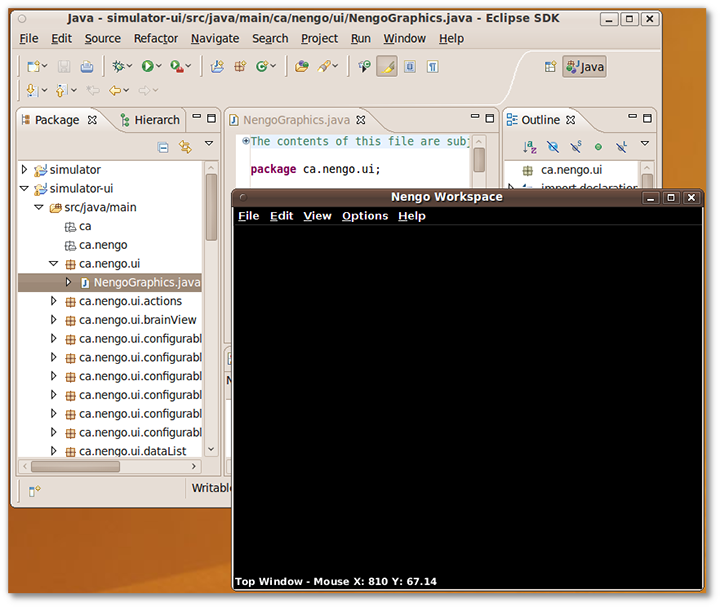Viewport: 720px width, 607px height.
Task: Click the Open Perspective icon
Action: [x=550, y=67]
